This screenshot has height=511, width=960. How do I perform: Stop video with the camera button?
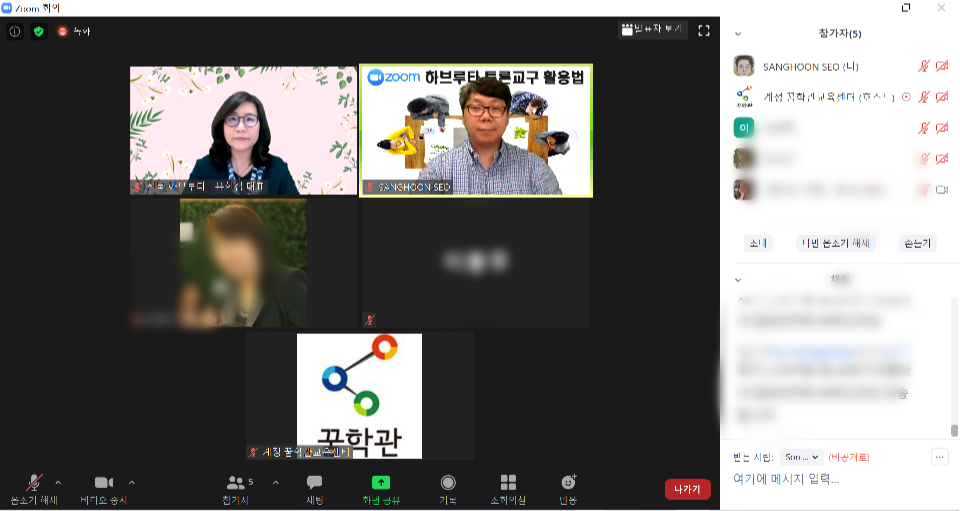104,489
